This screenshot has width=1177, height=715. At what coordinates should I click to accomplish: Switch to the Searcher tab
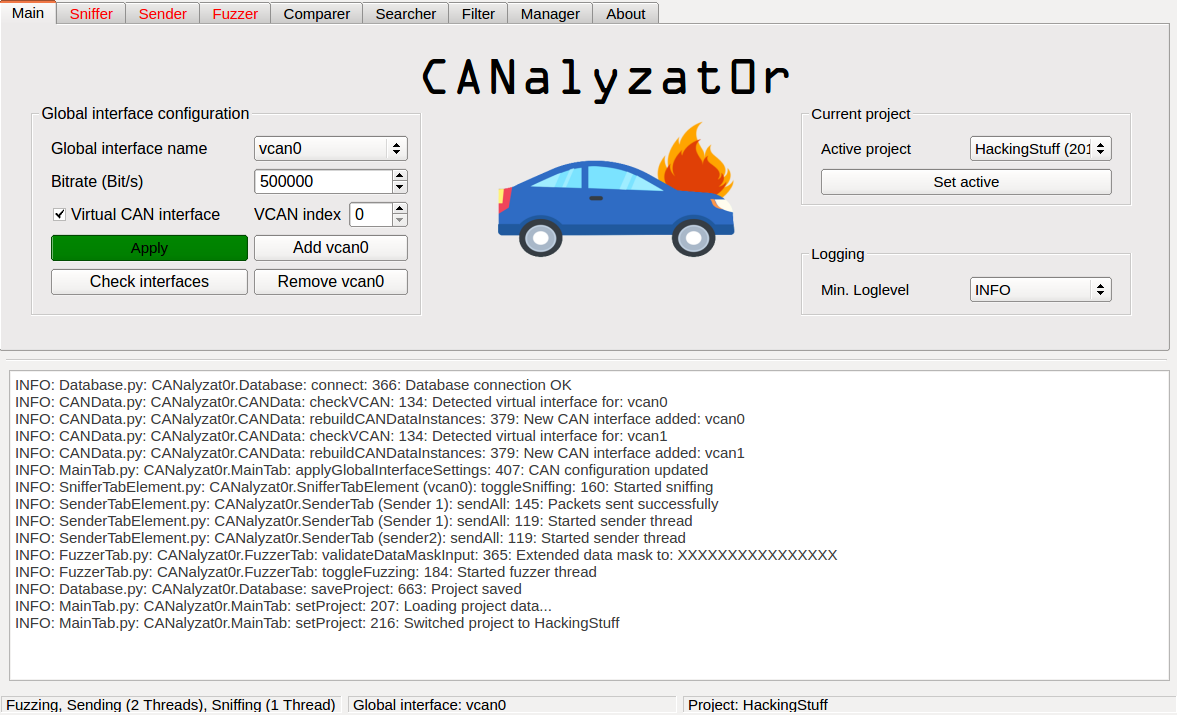click(x=405, y=13)
